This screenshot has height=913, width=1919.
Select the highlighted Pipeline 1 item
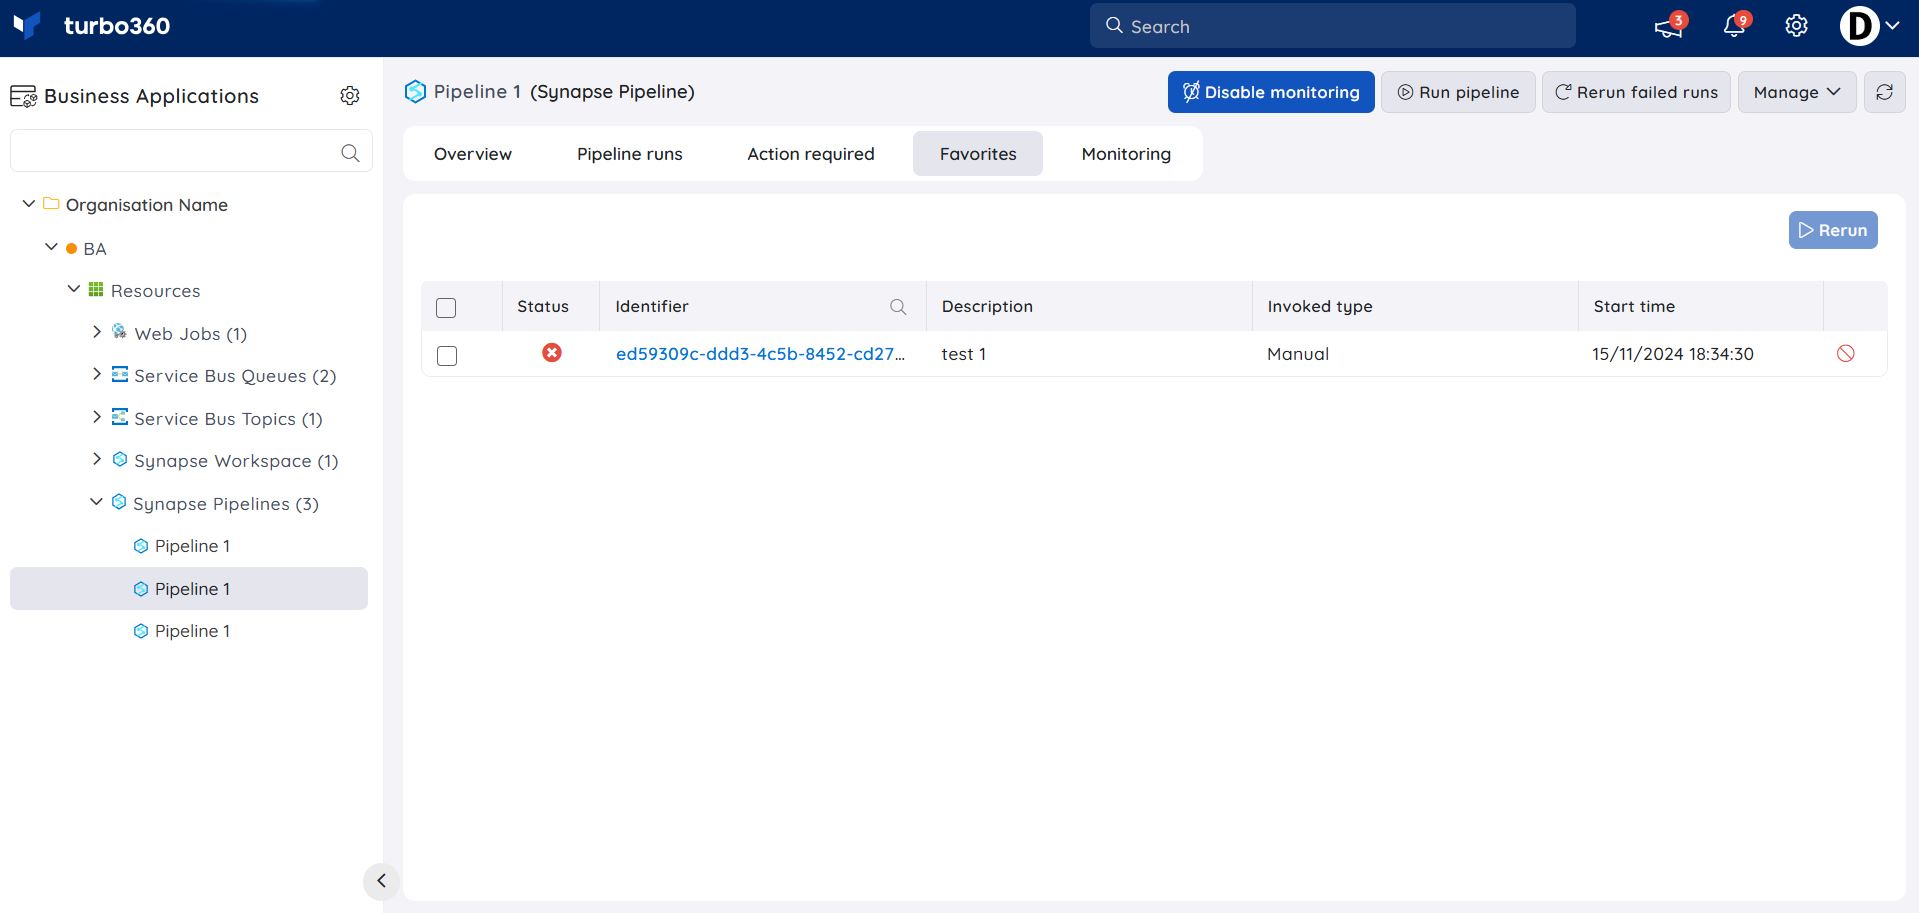[189, 589]
